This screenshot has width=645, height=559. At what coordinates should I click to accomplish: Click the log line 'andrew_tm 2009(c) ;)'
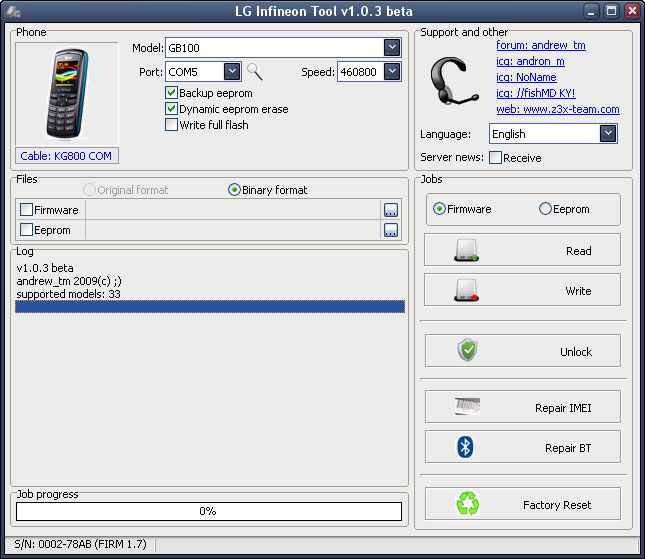pyautogui.click(x=69, y=281)
